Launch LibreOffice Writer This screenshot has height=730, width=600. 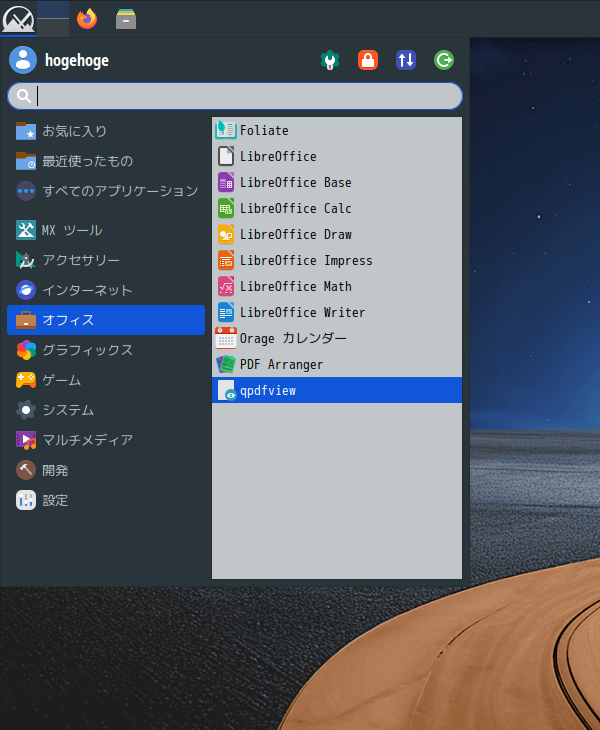(302, 312)
